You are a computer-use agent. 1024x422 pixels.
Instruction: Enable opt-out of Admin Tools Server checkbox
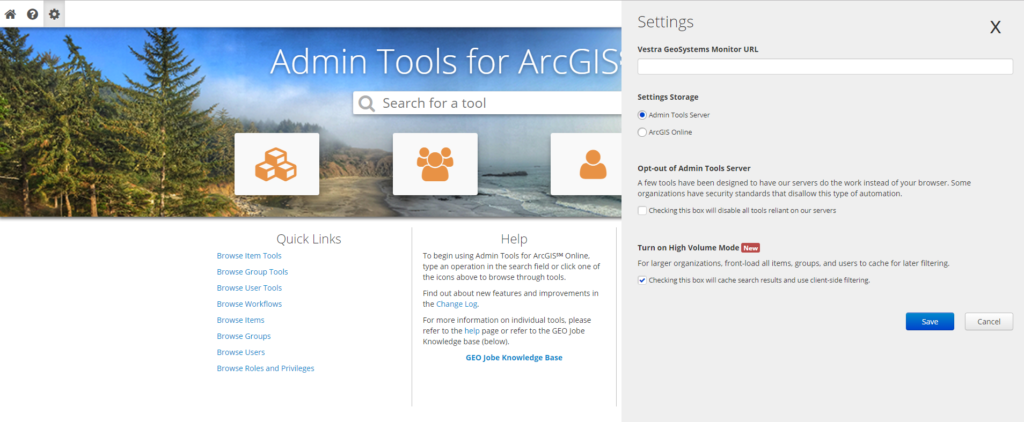pos(642,210)
